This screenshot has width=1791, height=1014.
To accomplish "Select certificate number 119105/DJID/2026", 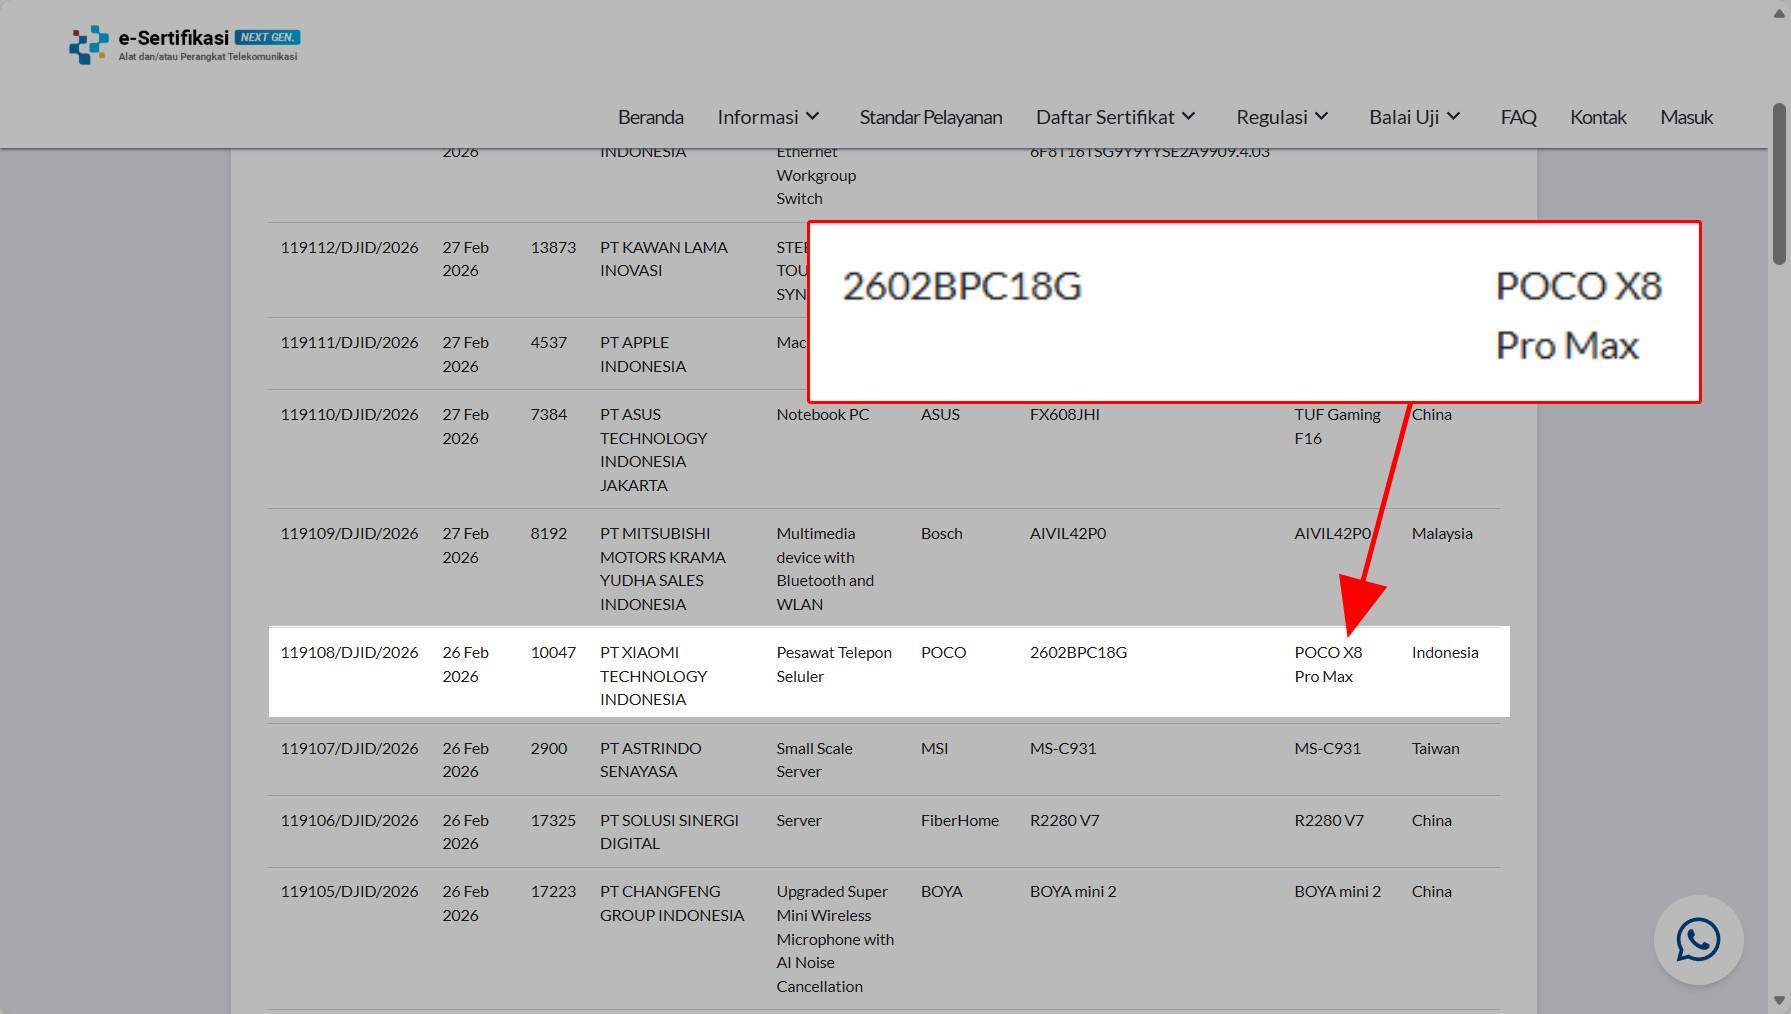I will click(349, 891).
